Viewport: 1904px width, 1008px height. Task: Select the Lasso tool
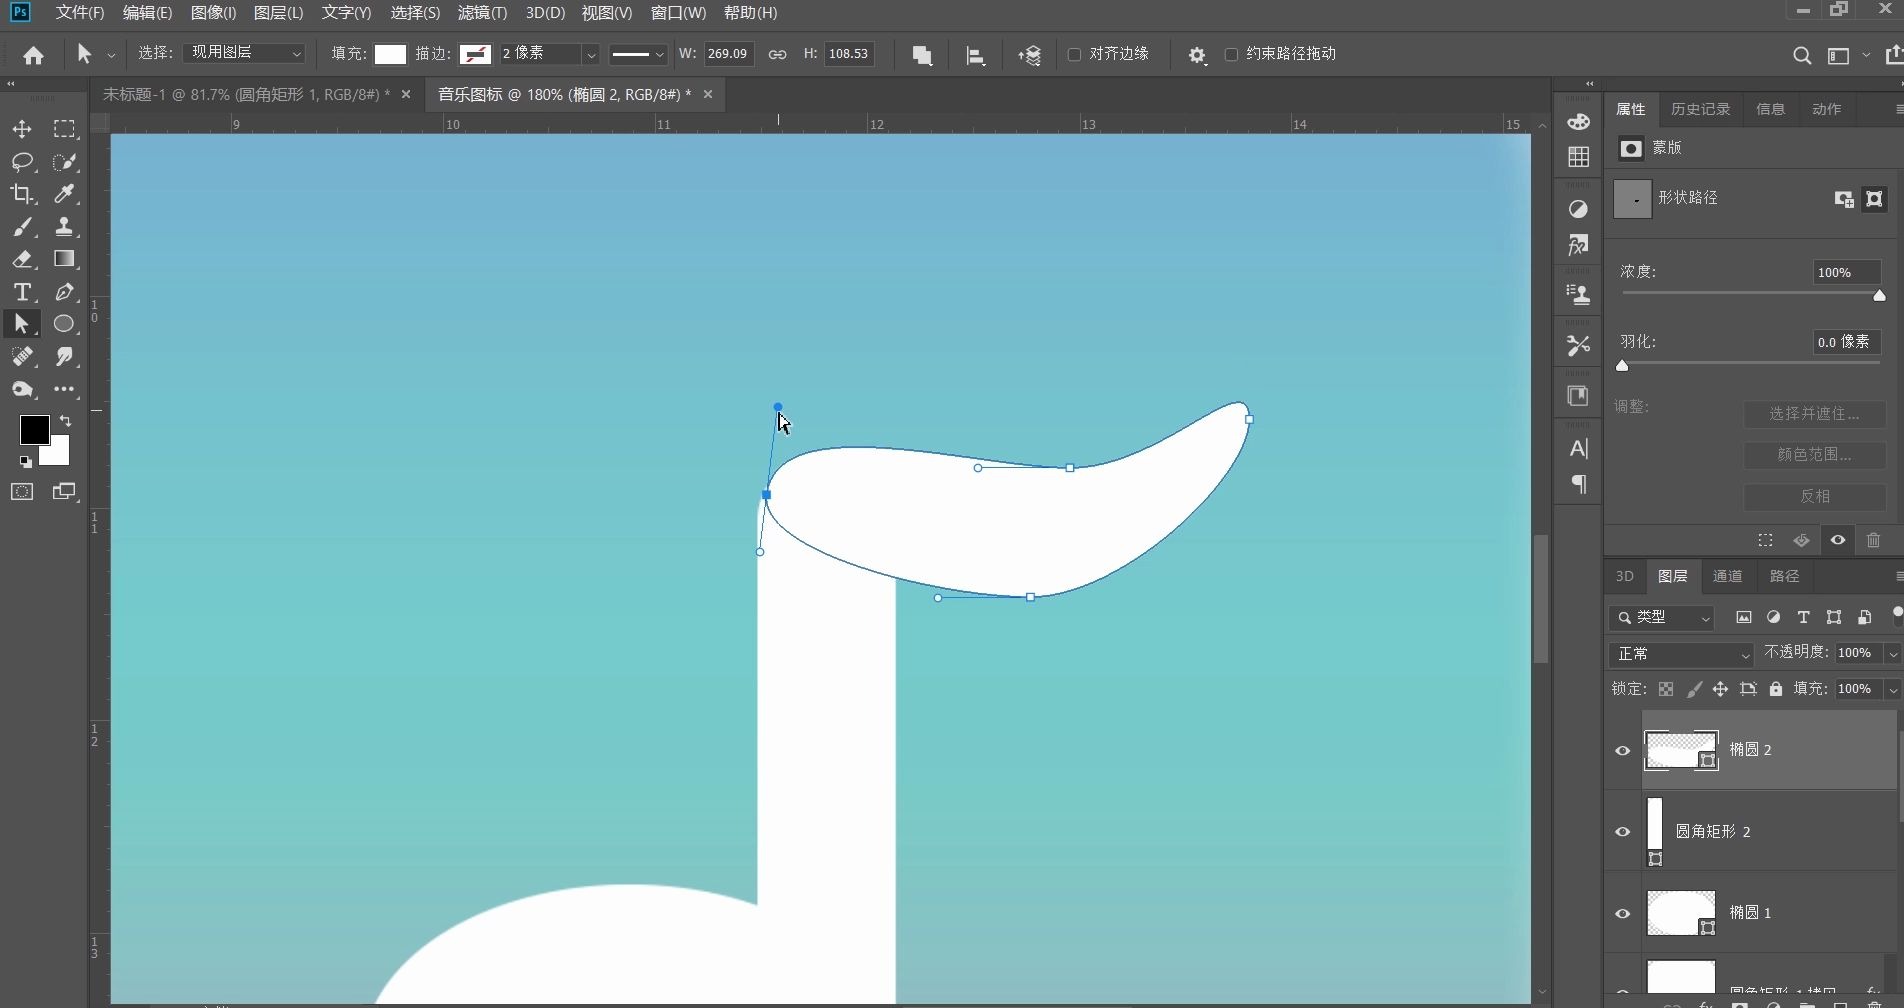tap(22, 162)
